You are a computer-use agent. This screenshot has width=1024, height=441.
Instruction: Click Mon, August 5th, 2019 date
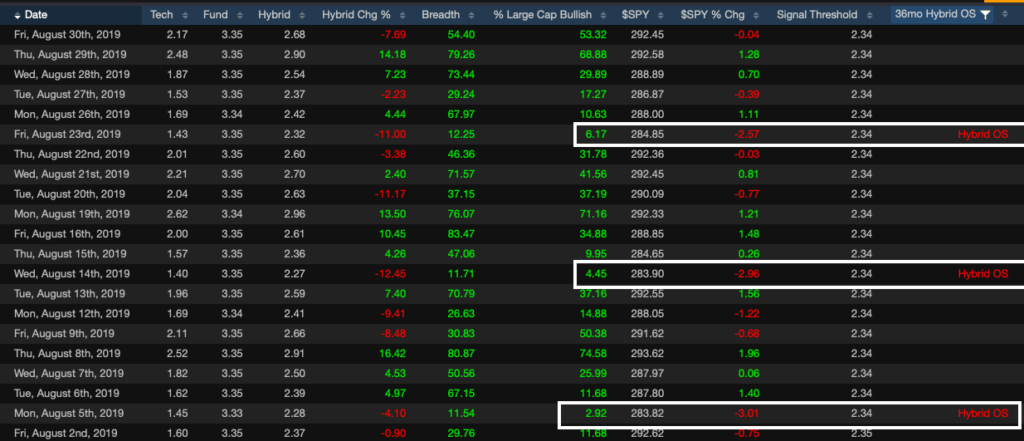point(67,414)
